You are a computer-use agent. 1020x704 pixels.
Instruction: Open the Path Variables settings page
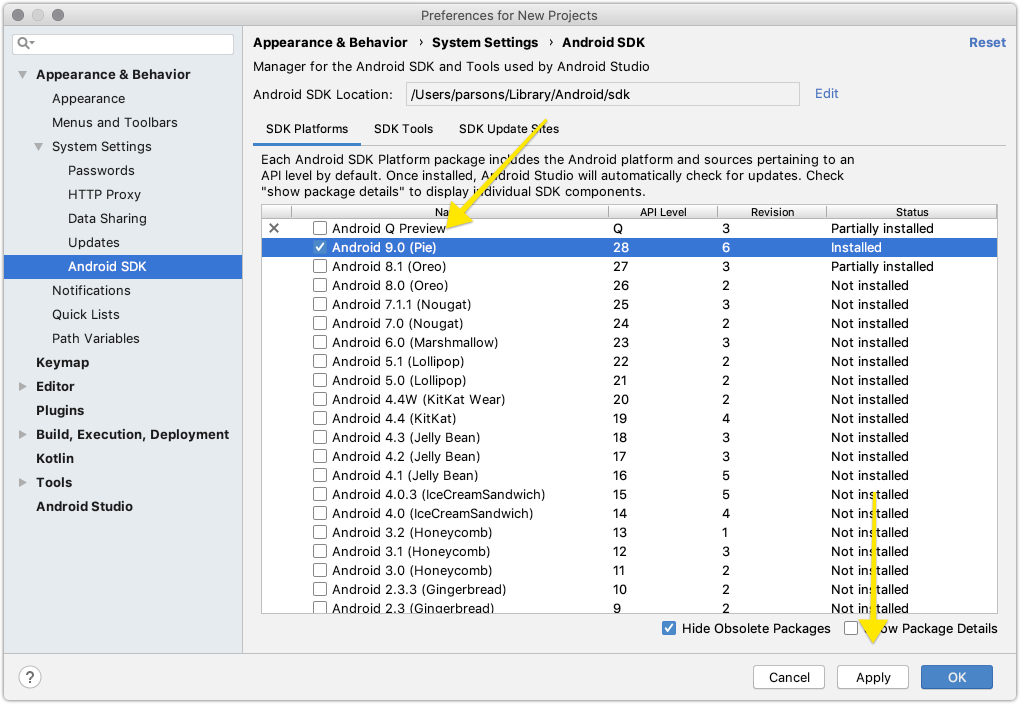96,339
